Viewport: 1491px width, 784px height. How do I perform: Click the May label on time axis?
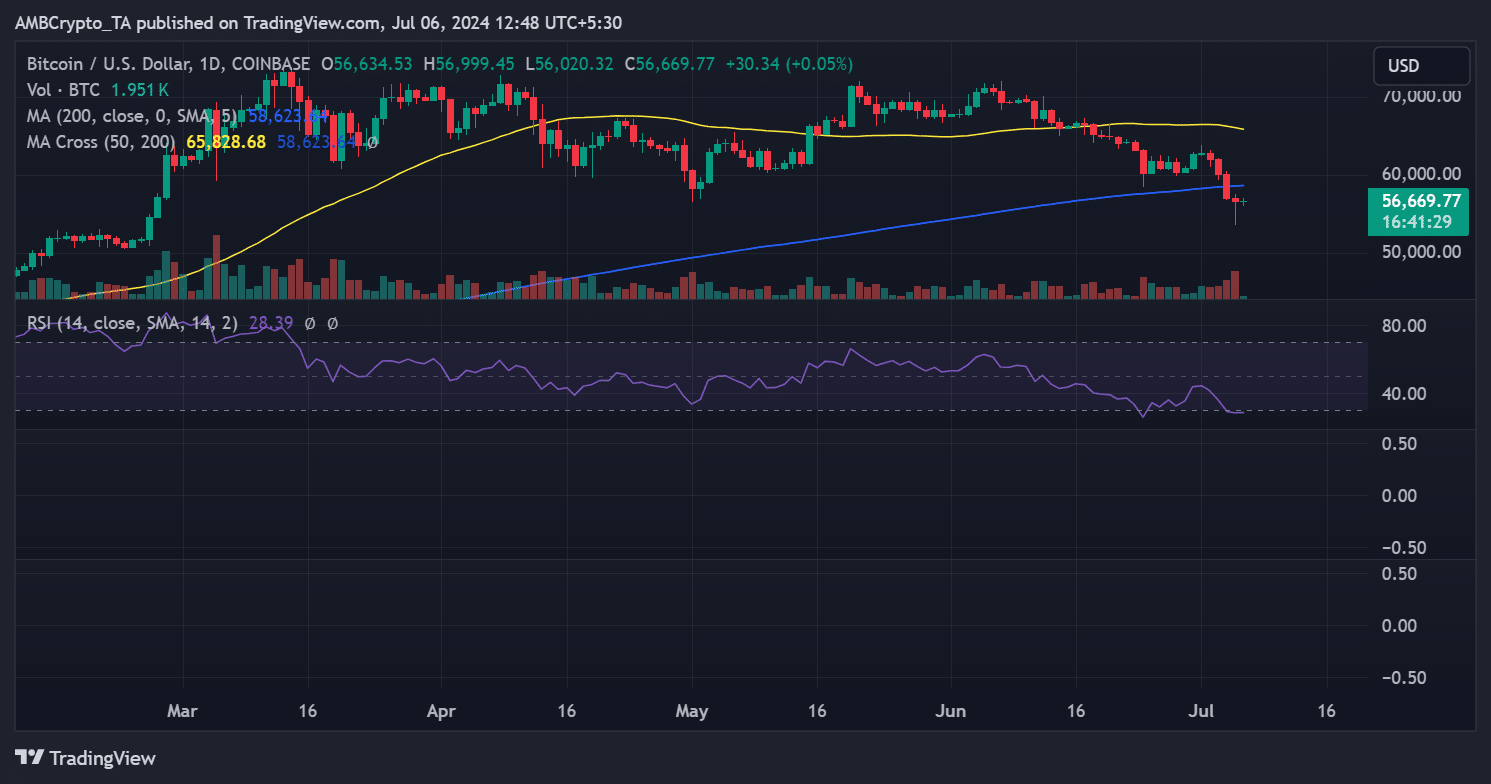692,712
